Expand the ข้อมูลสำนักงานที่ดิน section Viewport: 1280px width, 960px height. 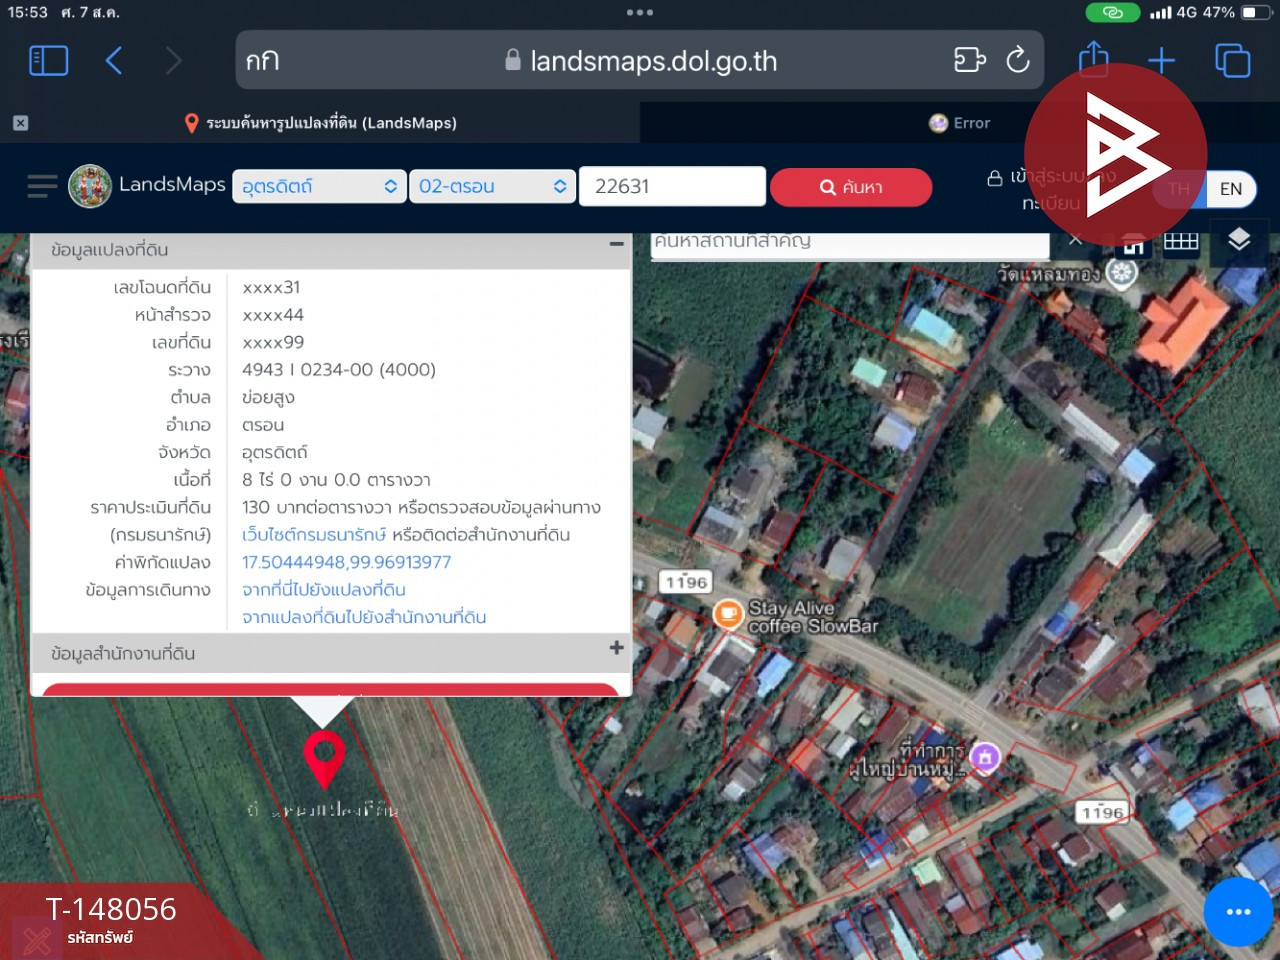(x=617, y=648)
